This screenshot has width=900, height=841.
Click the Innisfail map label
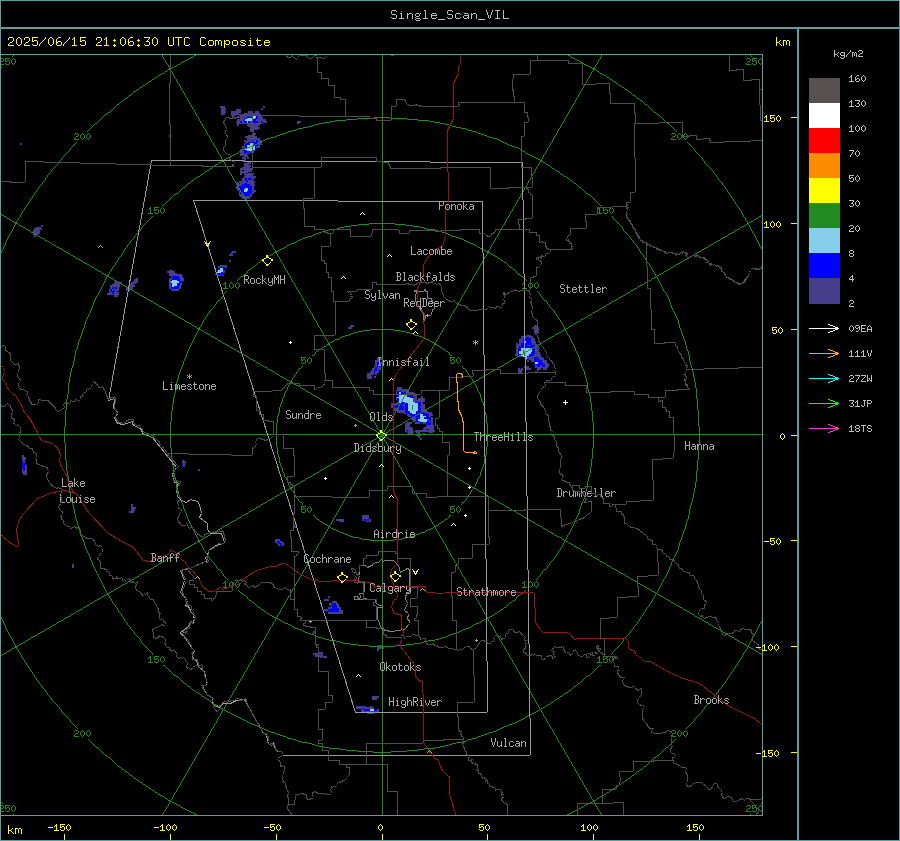pyautogui.click(x=403, y=362)
